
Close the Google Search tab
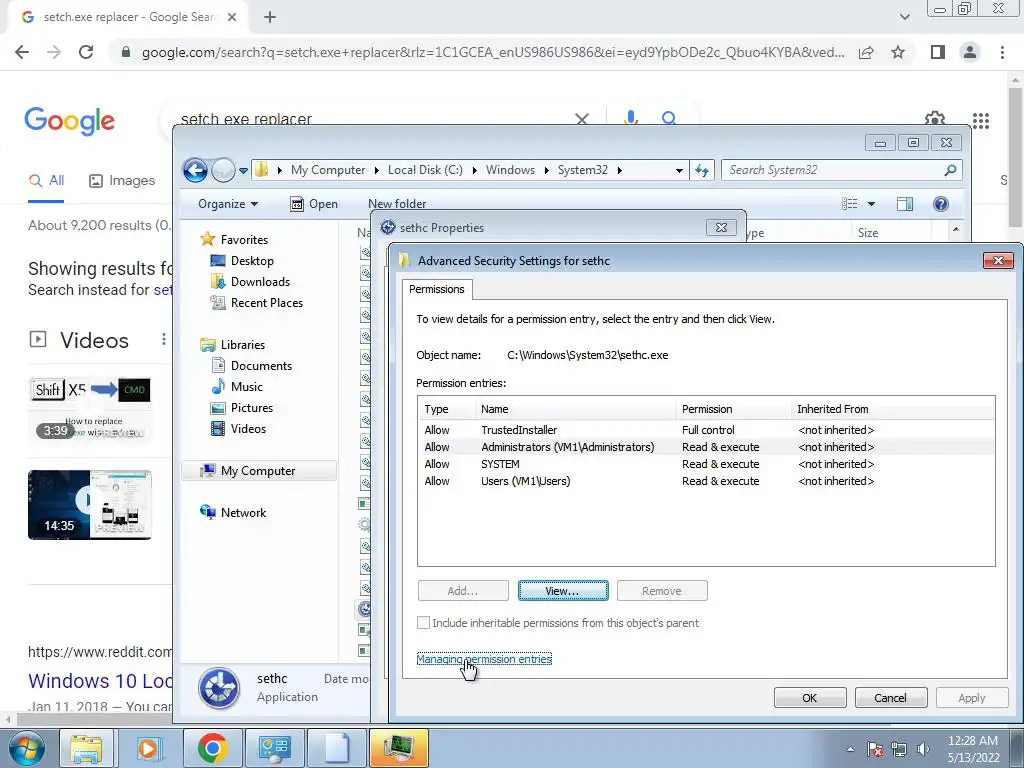pyautogui.click(x=232, y=17)
